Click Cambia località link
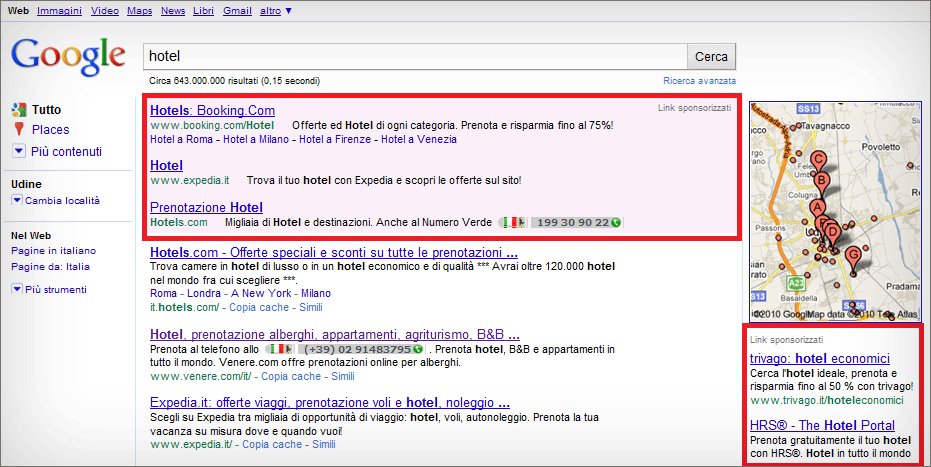The width and height of the screenshot is (931, 467). [x=62, y=201]
